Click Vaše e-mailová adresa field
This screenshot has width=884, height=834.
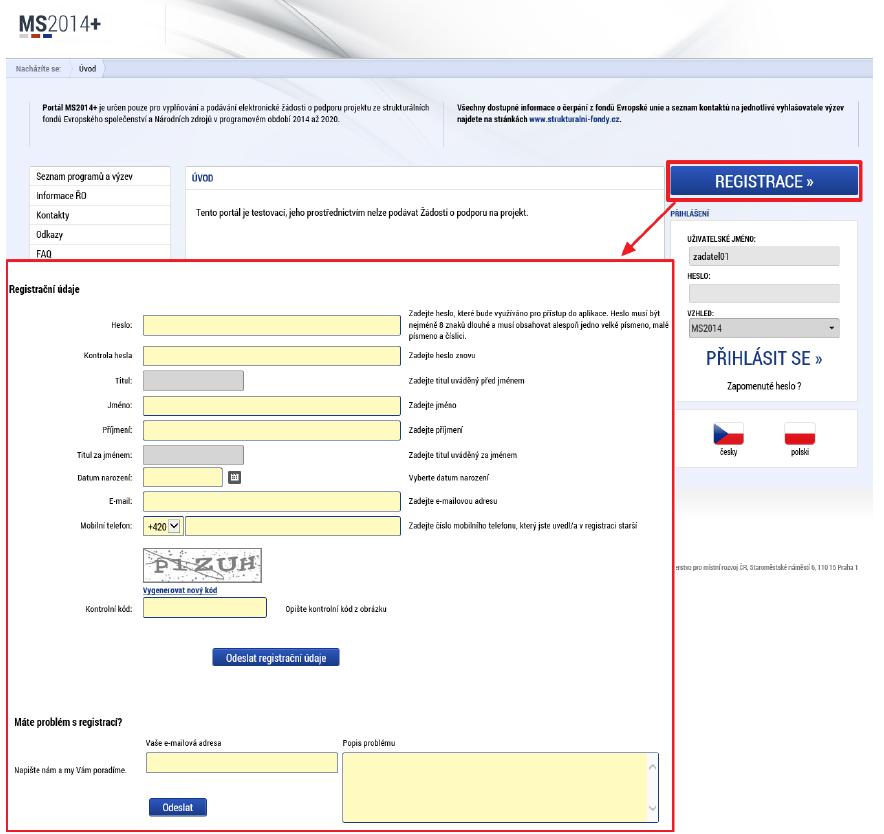click(x=242, y=763)
